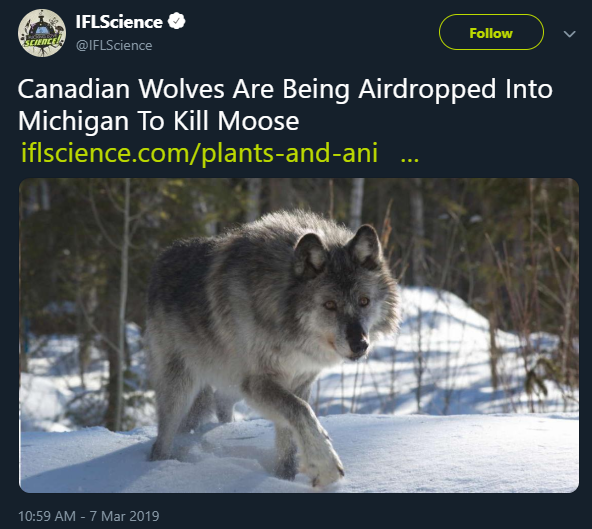This screenshot has width=592, height=529.
Task: Click the 7 Mar 2019 date text
Action: coord(124,516)
